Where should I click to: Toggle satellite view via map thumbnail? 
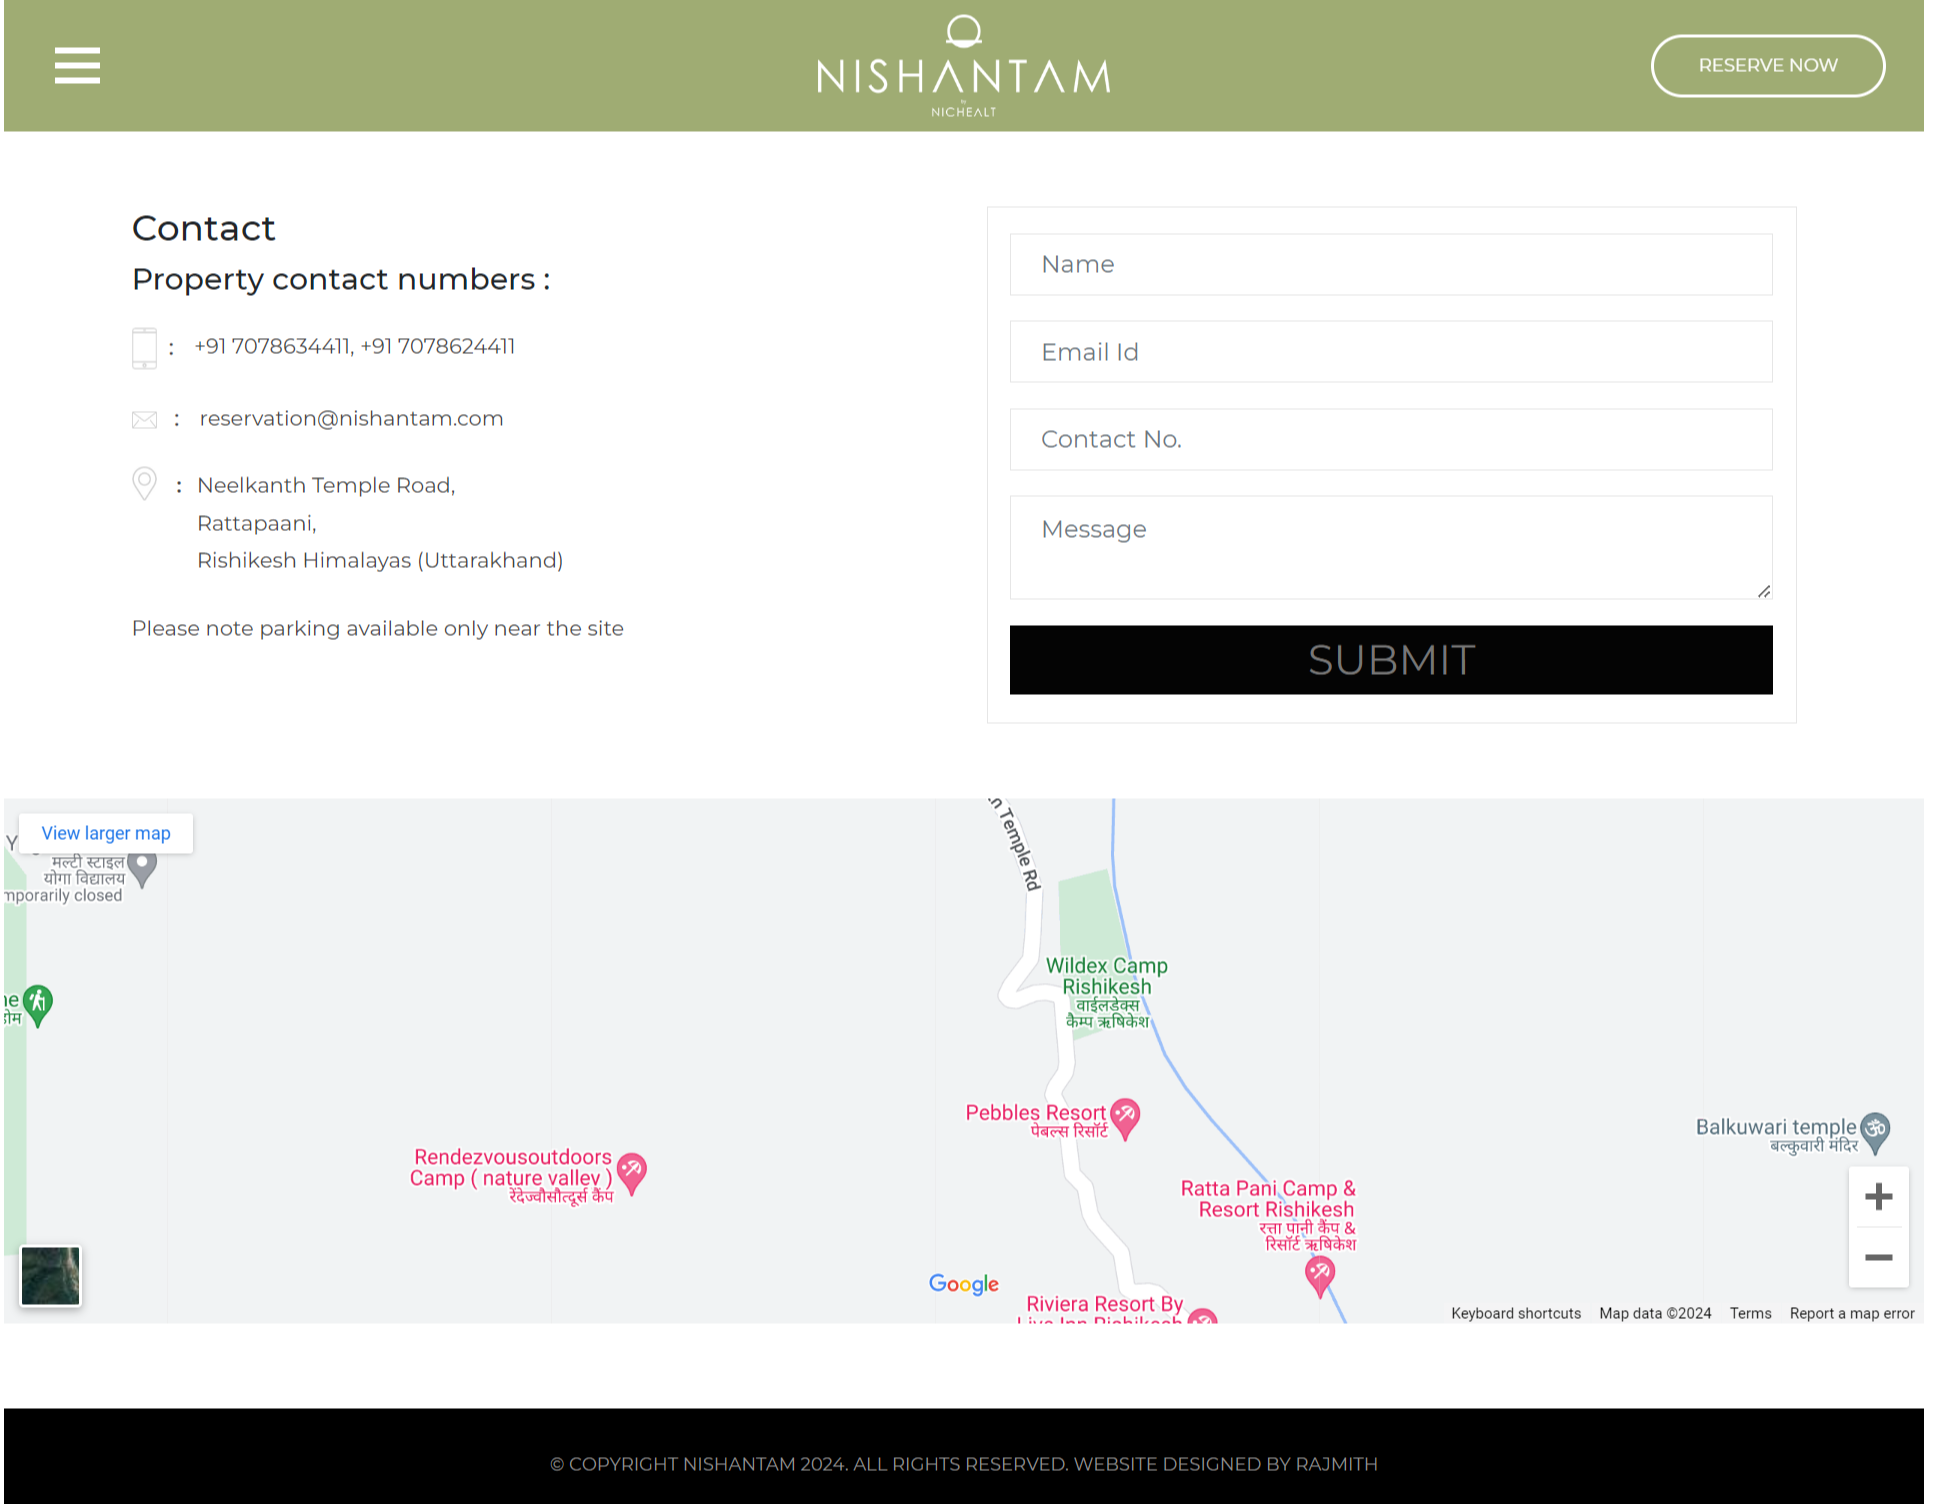[x=49, y=1275]
